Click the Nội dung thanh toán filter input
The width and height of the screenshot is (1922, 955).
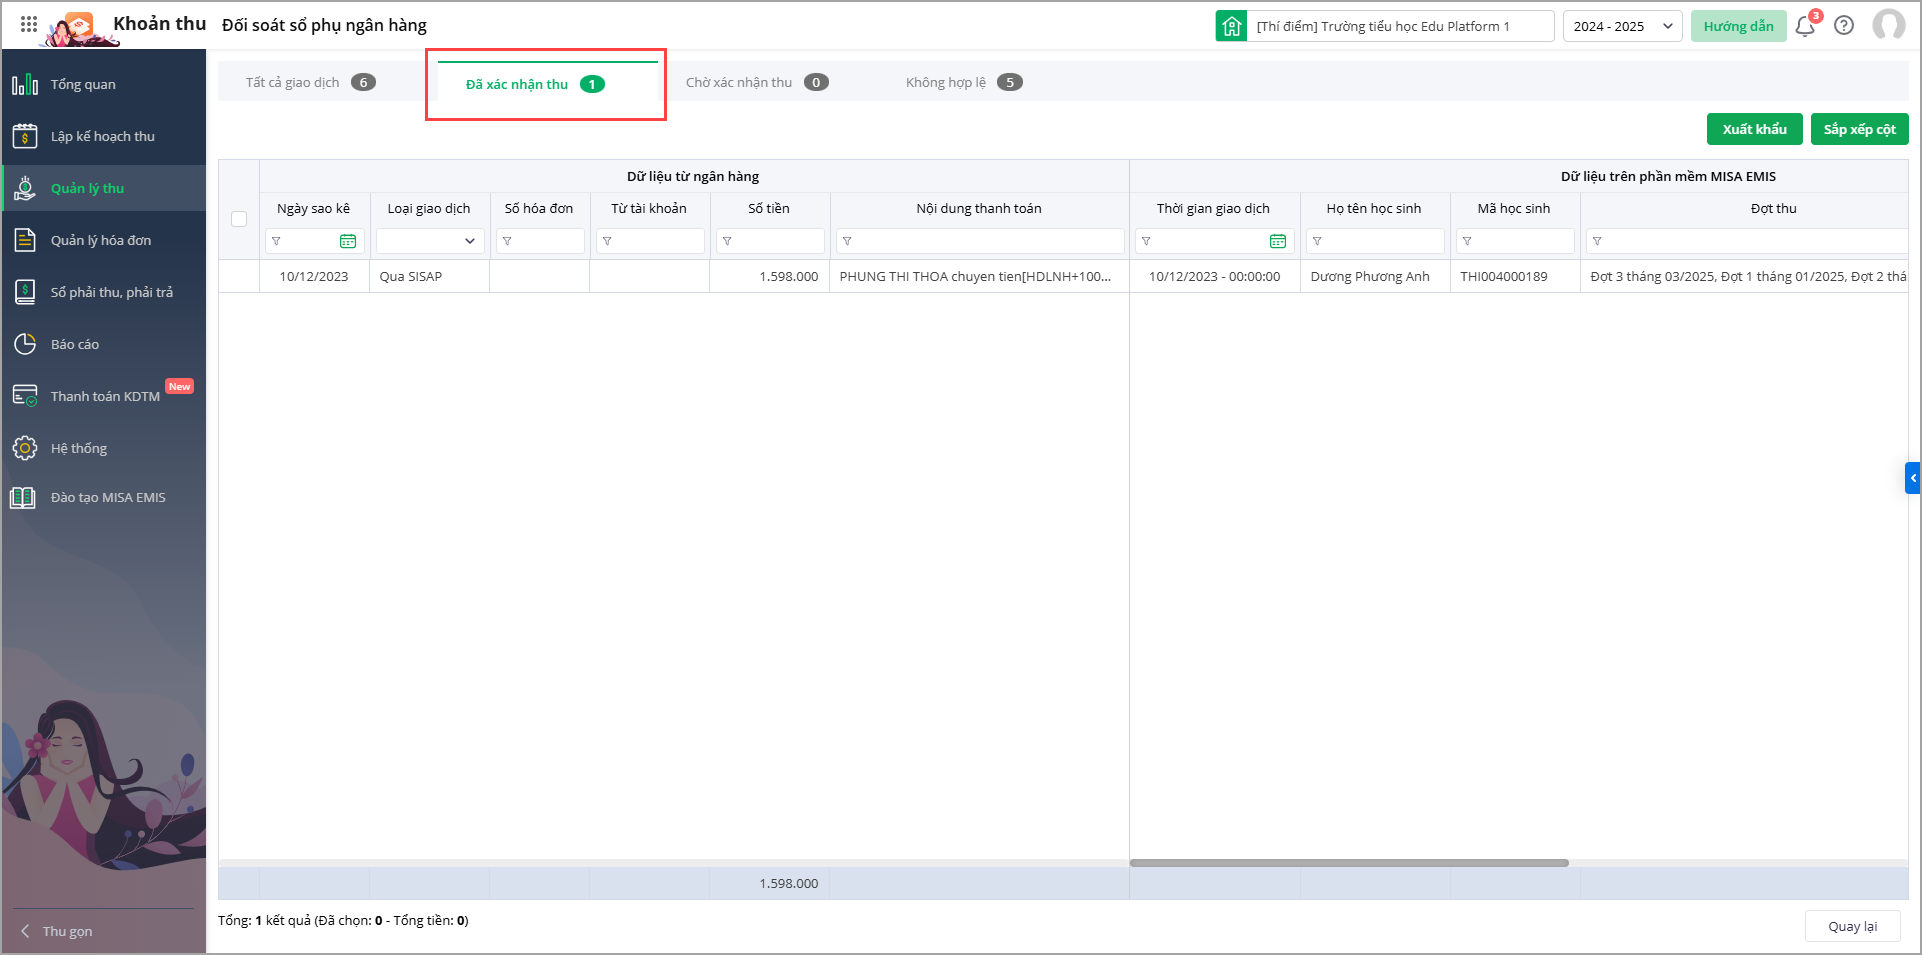pos(980,241)
